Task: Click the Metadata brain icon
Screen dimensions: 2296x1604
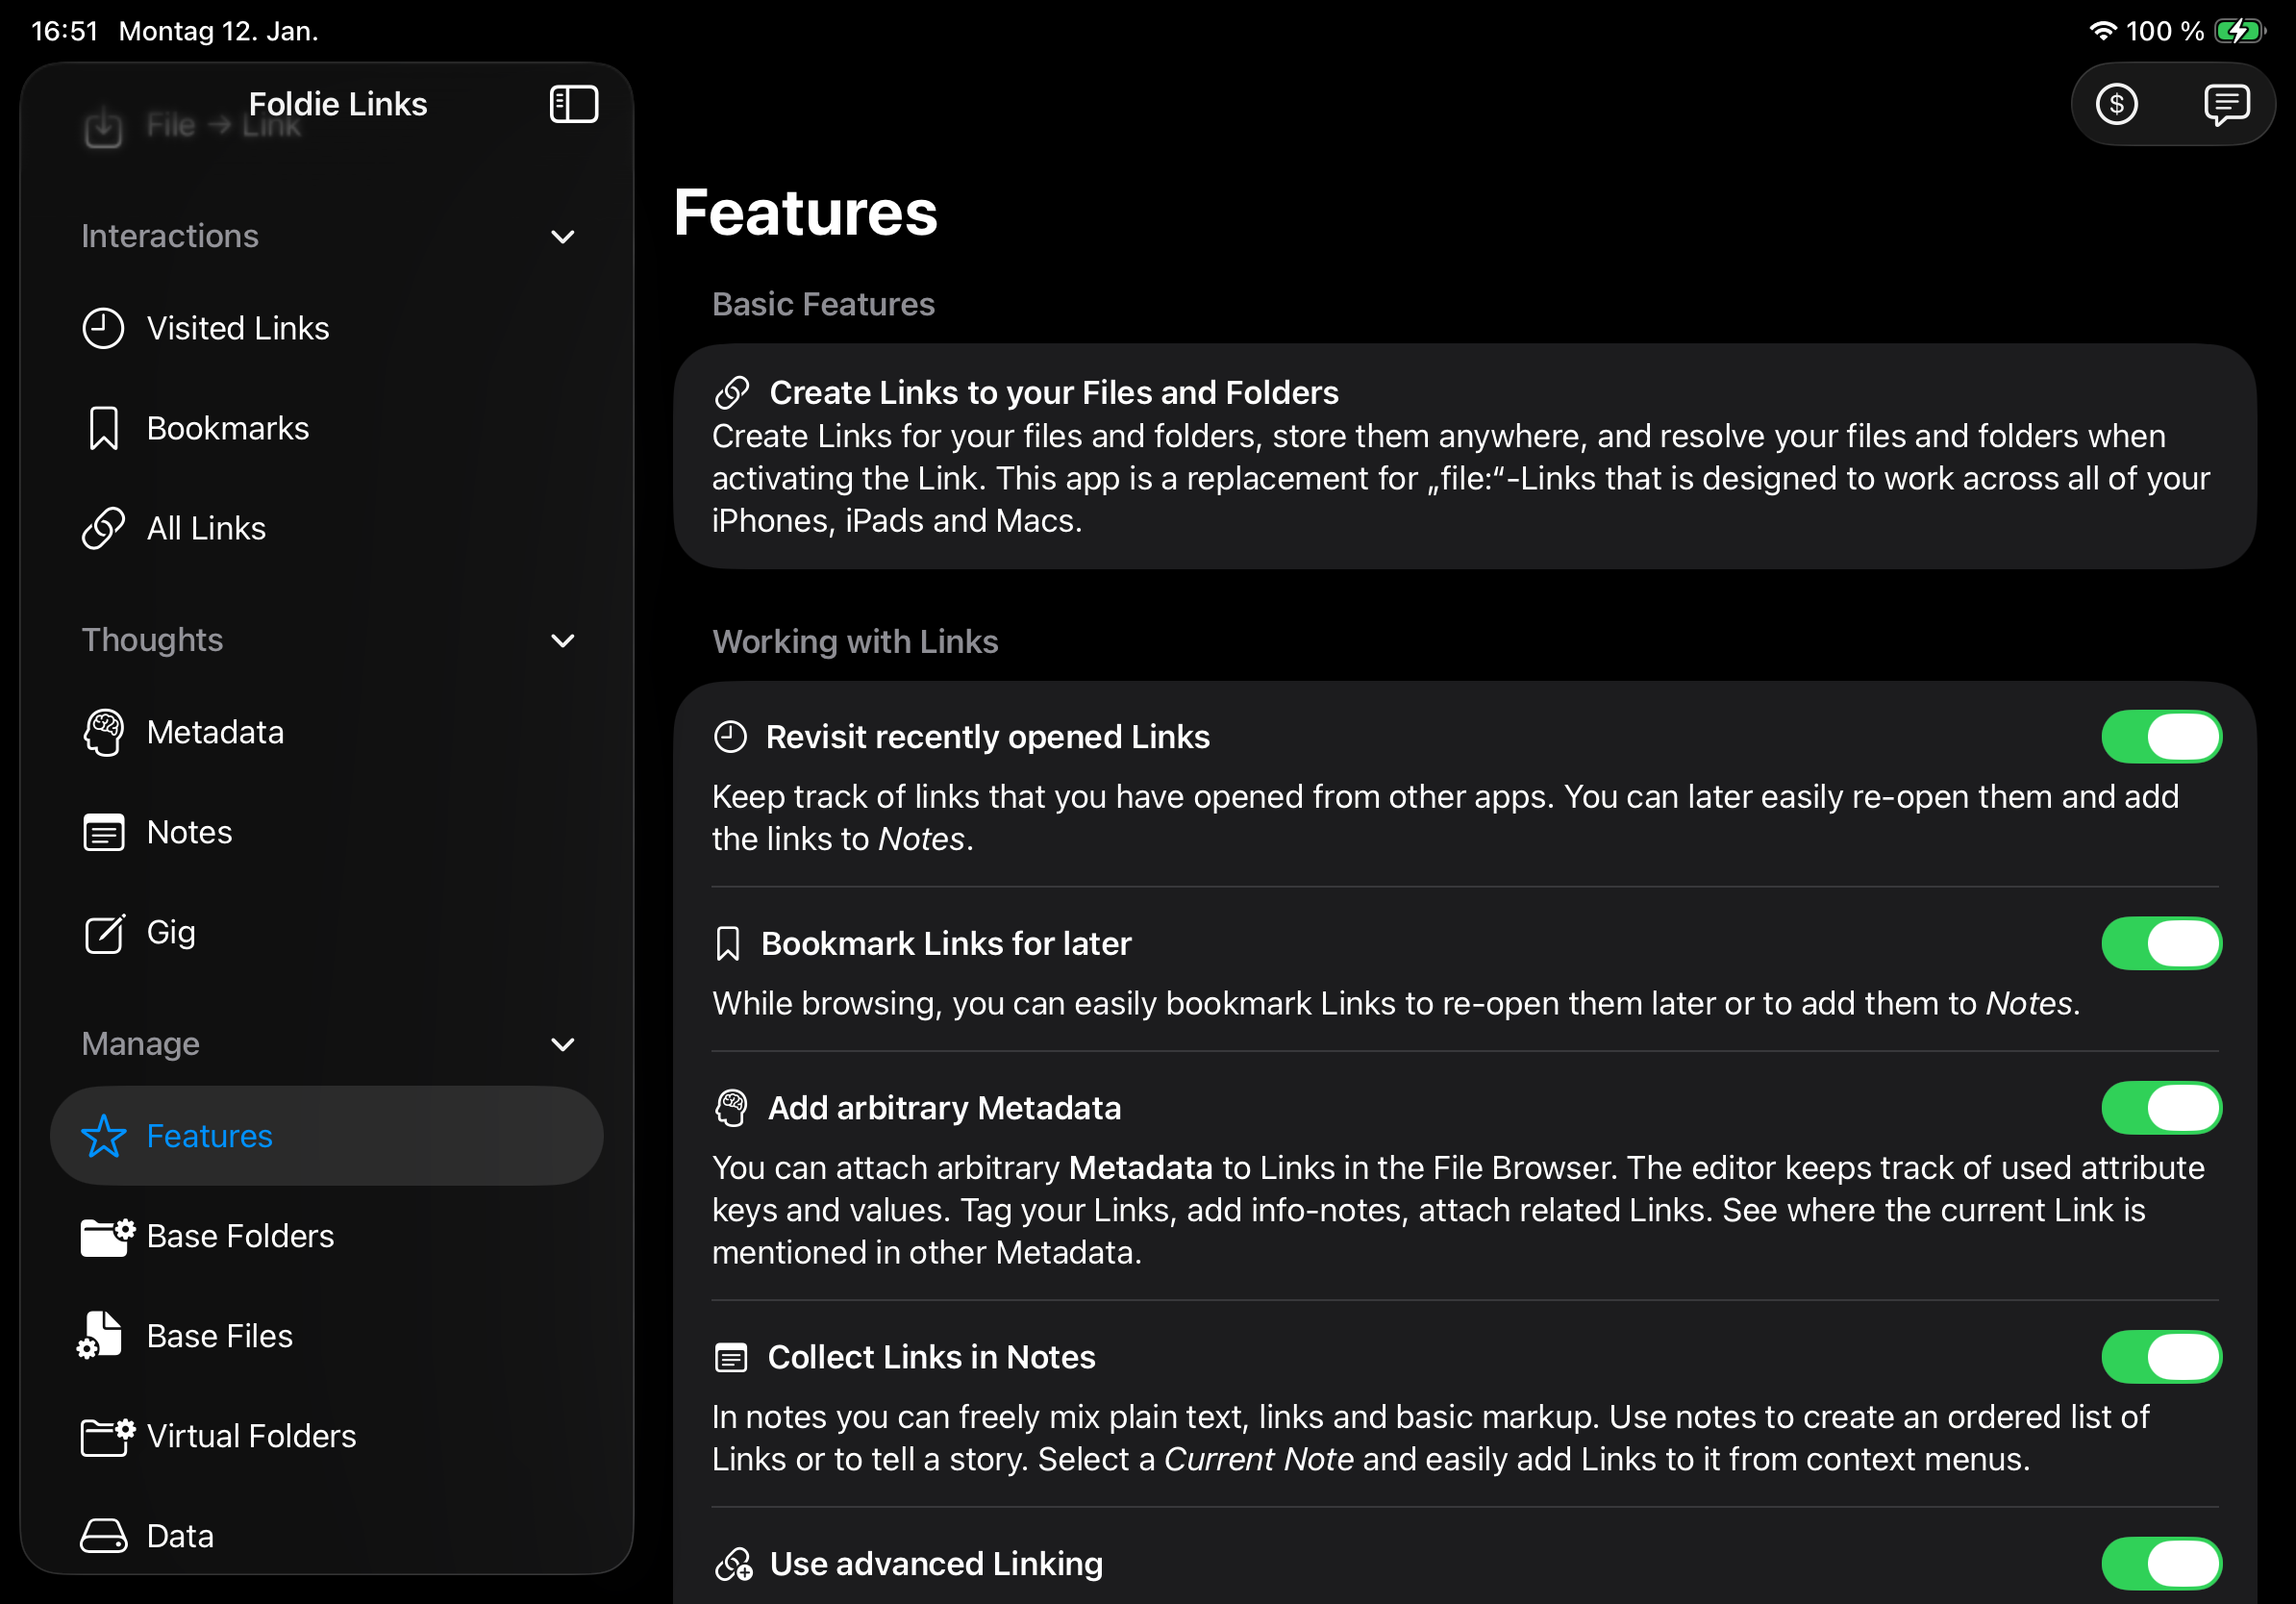Action: click(x=103, y=731)
